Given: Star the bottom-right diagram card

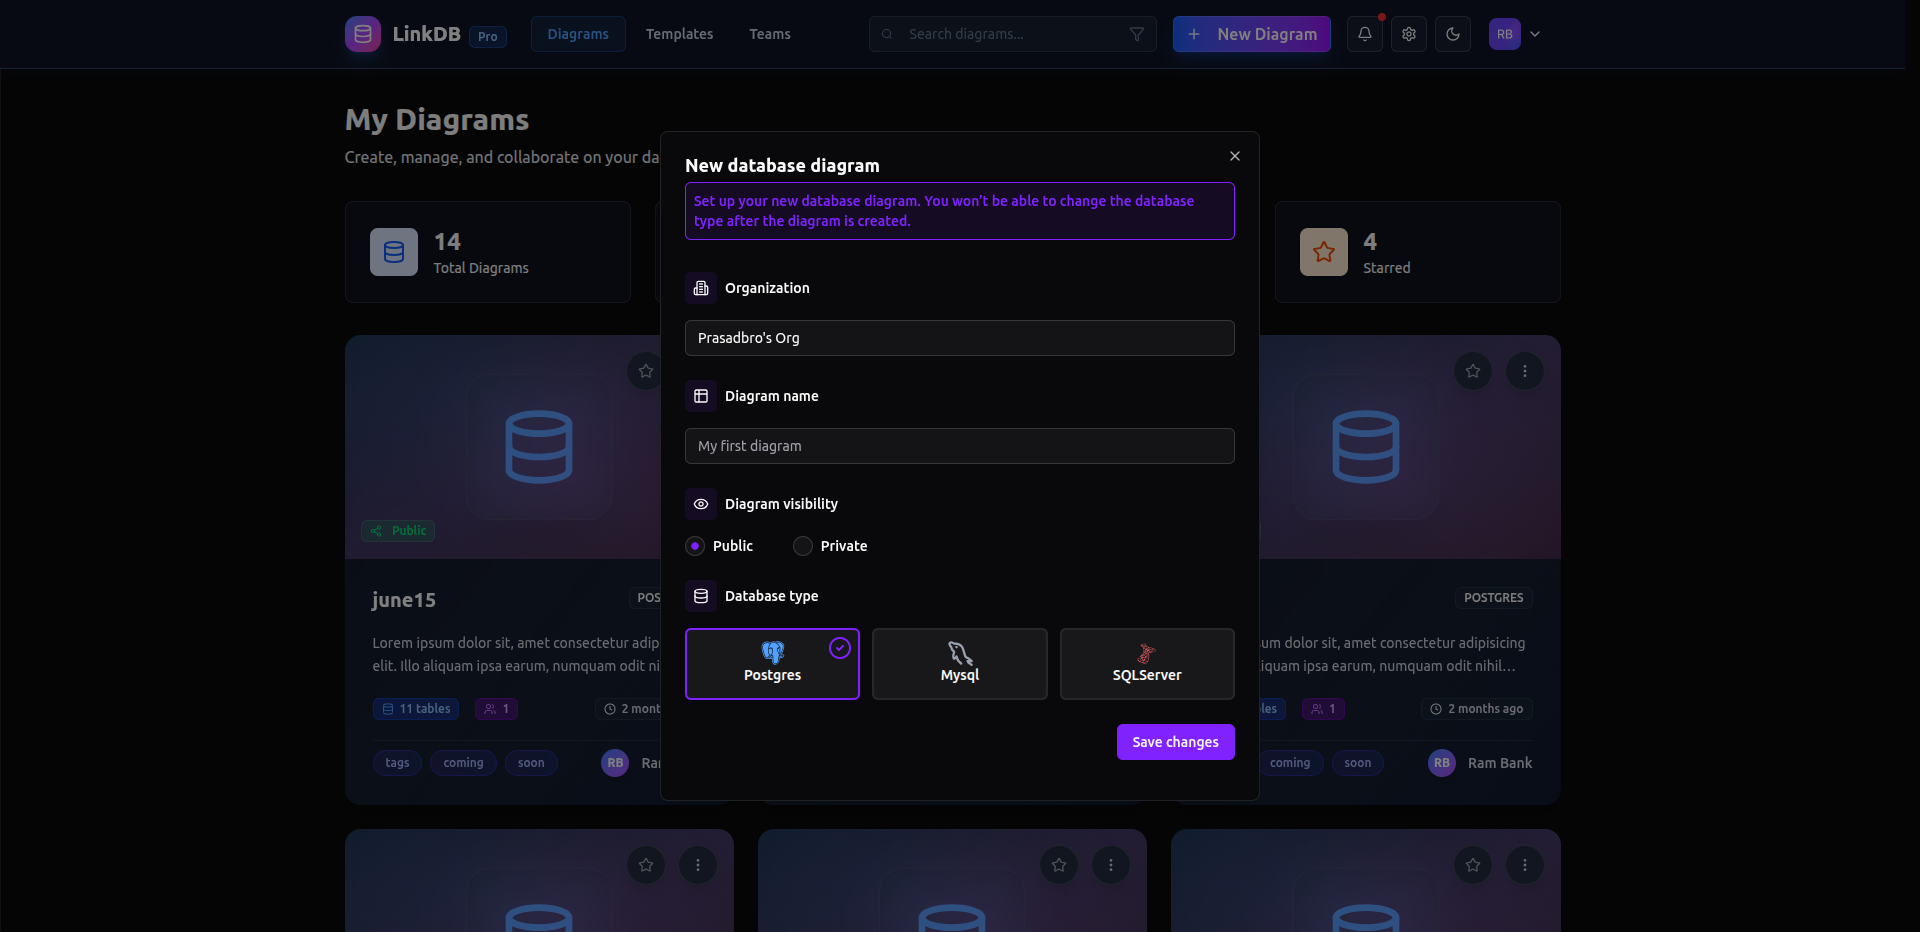Looking at the screenshot, I should pos(1473,865).
